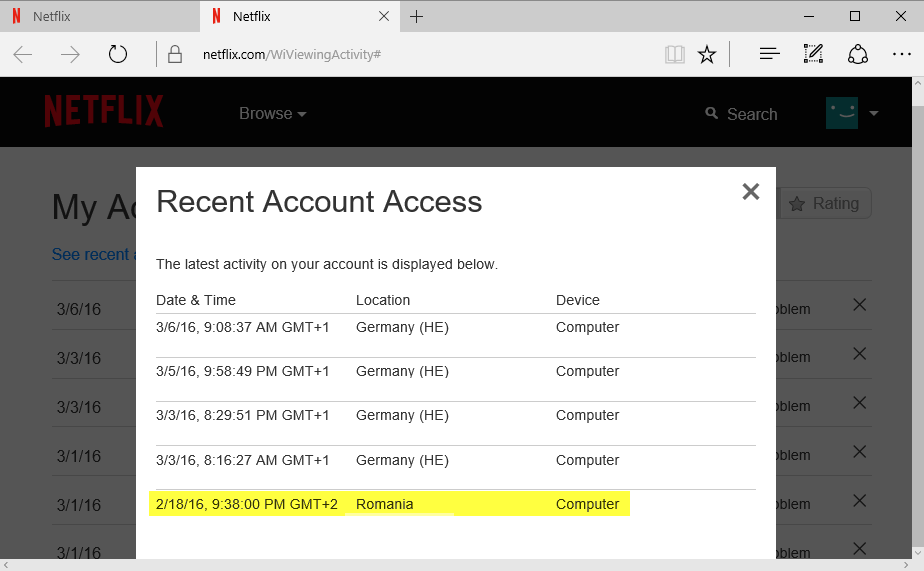This screenshot has width=924, height=571.
Task: Click the Romania location cell
Action: [384, 504]
